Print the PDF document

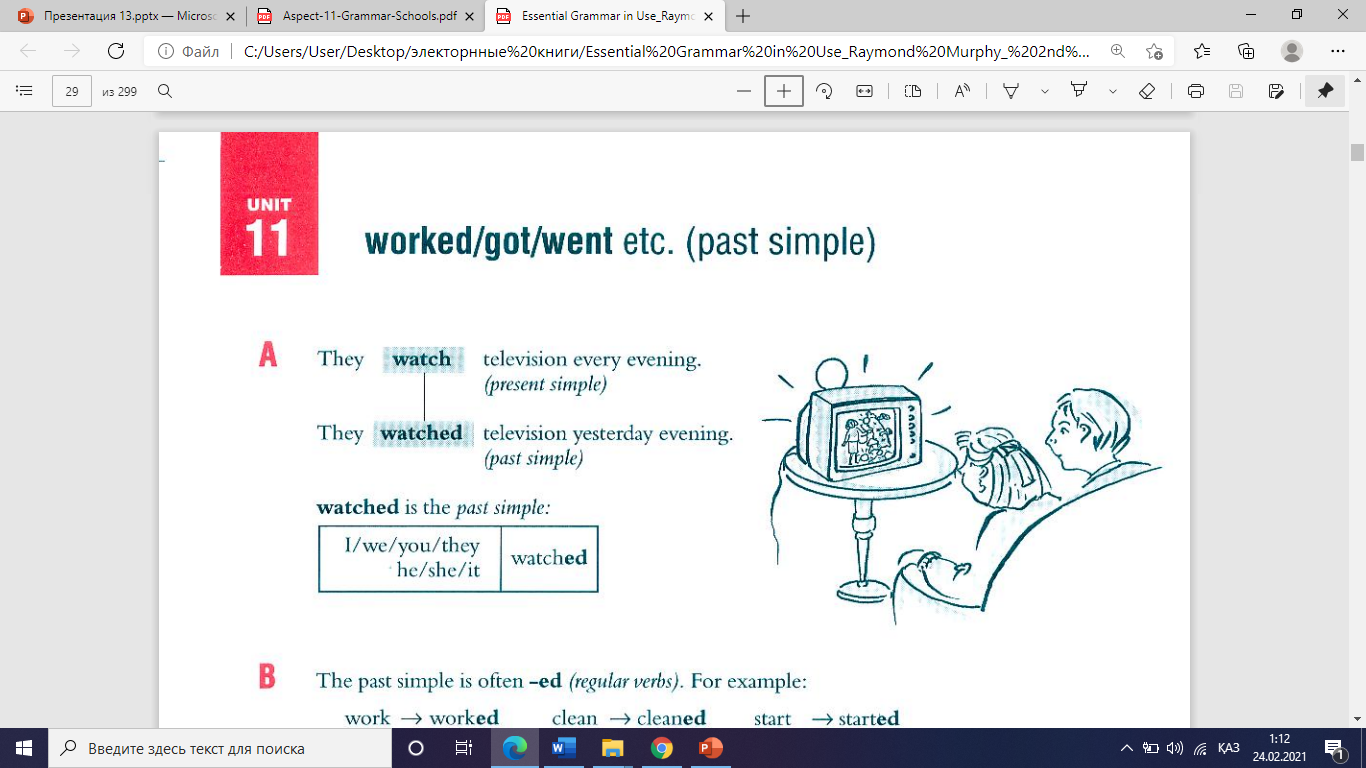point(1195,91)
